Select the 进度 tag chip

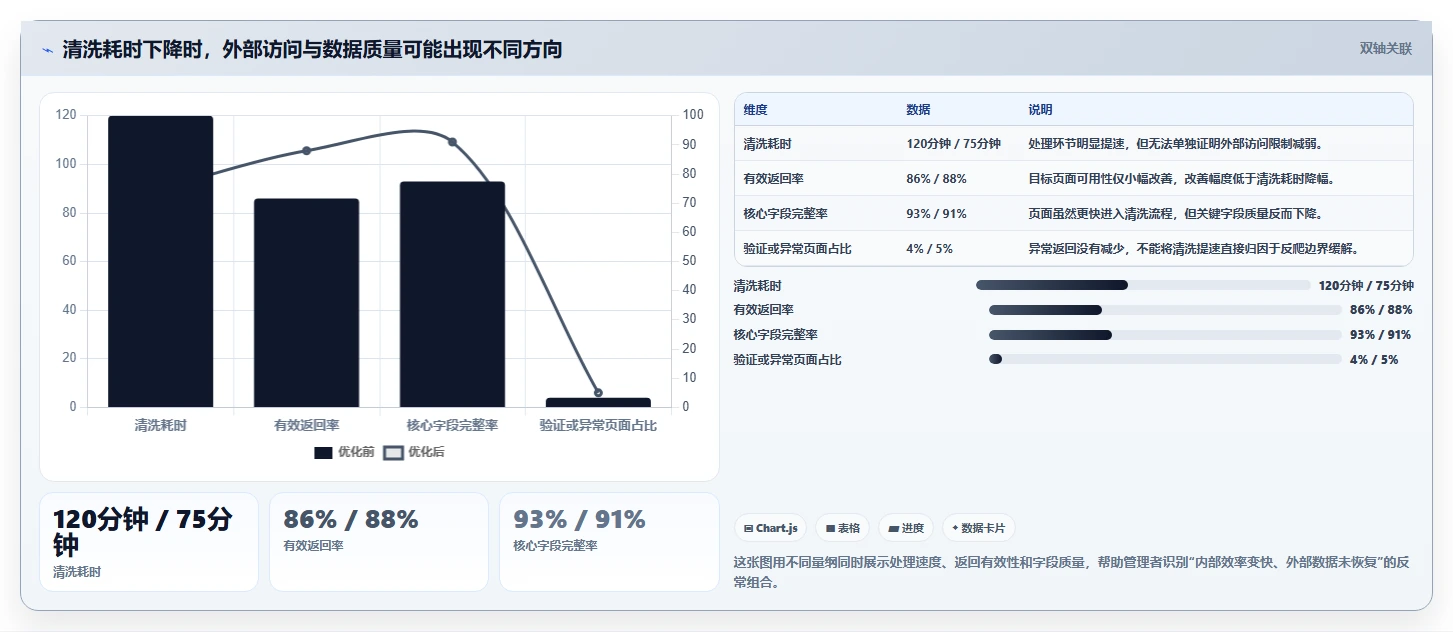906,528
